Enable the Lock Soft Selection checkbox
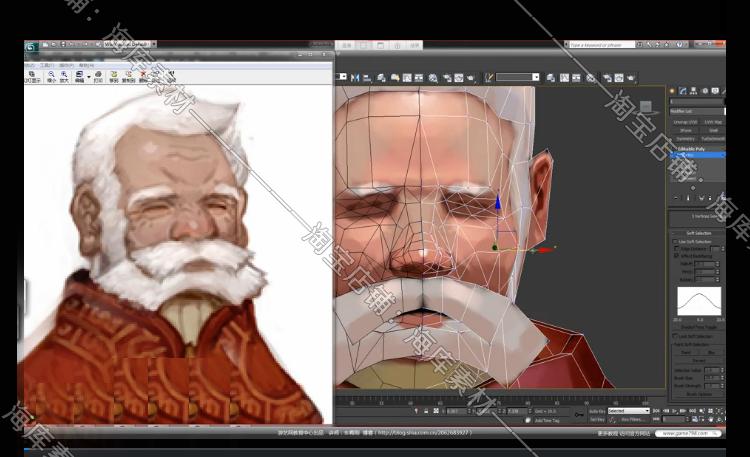750x457 pixels. (x=675, y=336)
